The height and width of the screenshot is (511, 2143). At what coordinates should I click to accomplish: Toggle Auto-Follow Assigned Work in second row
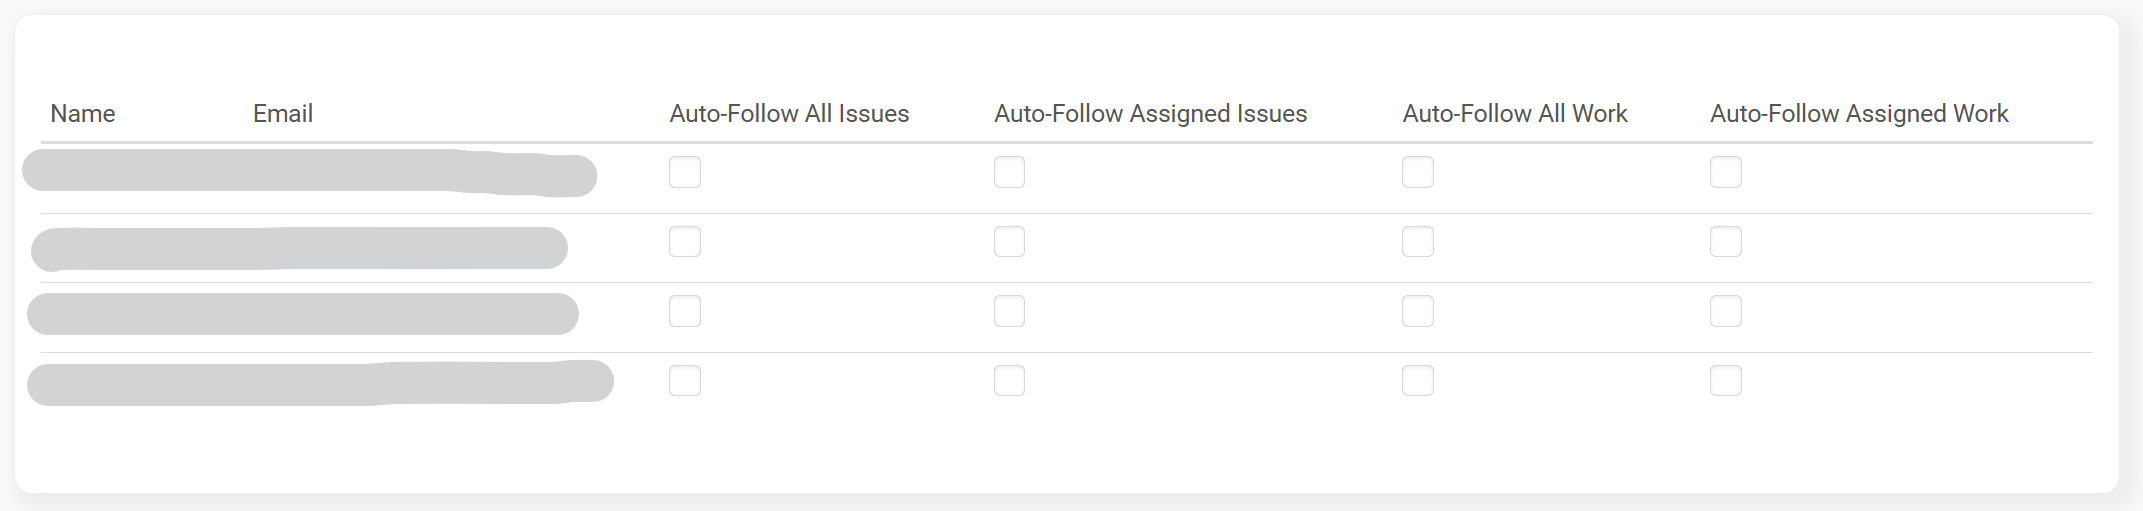(1725, 242)
